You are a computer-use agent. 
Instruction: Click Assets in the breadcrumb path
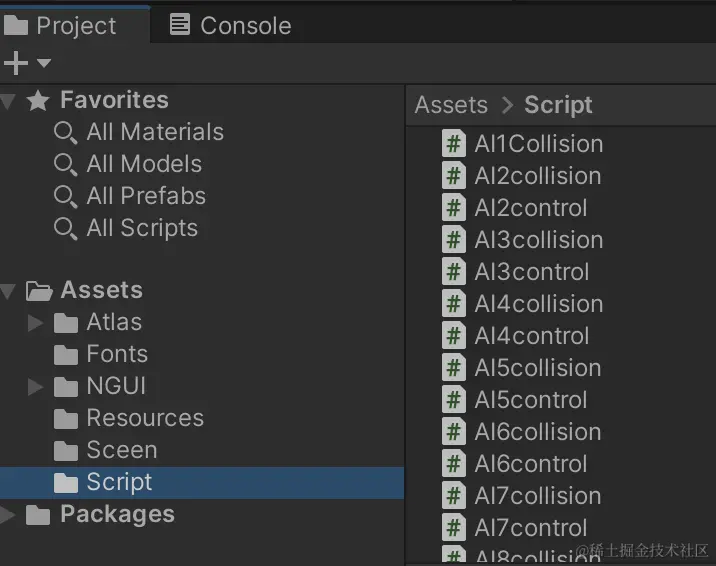(x=451, y=105)
